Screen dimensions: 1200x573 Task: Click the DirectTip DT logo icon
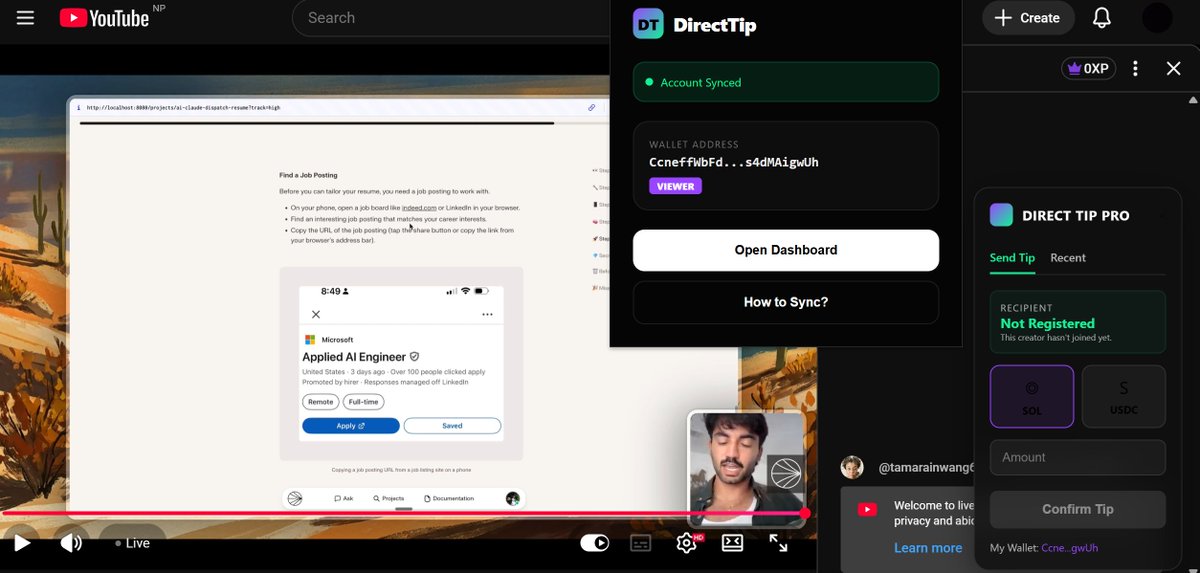pyautogui.click(x=648, y=24)
